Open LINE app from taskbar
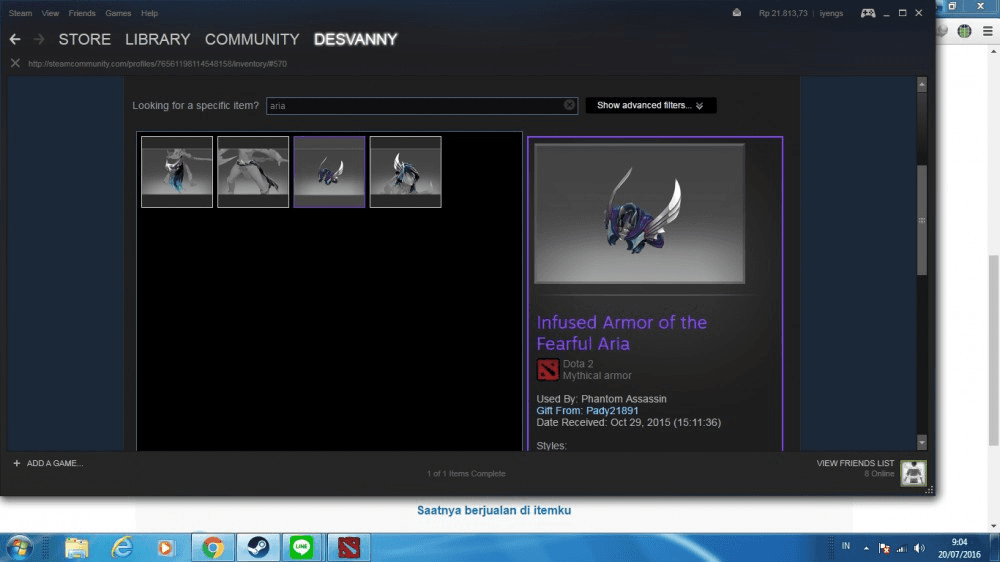The height and width of the screenshot is (562, 1000). click(302, 547)
